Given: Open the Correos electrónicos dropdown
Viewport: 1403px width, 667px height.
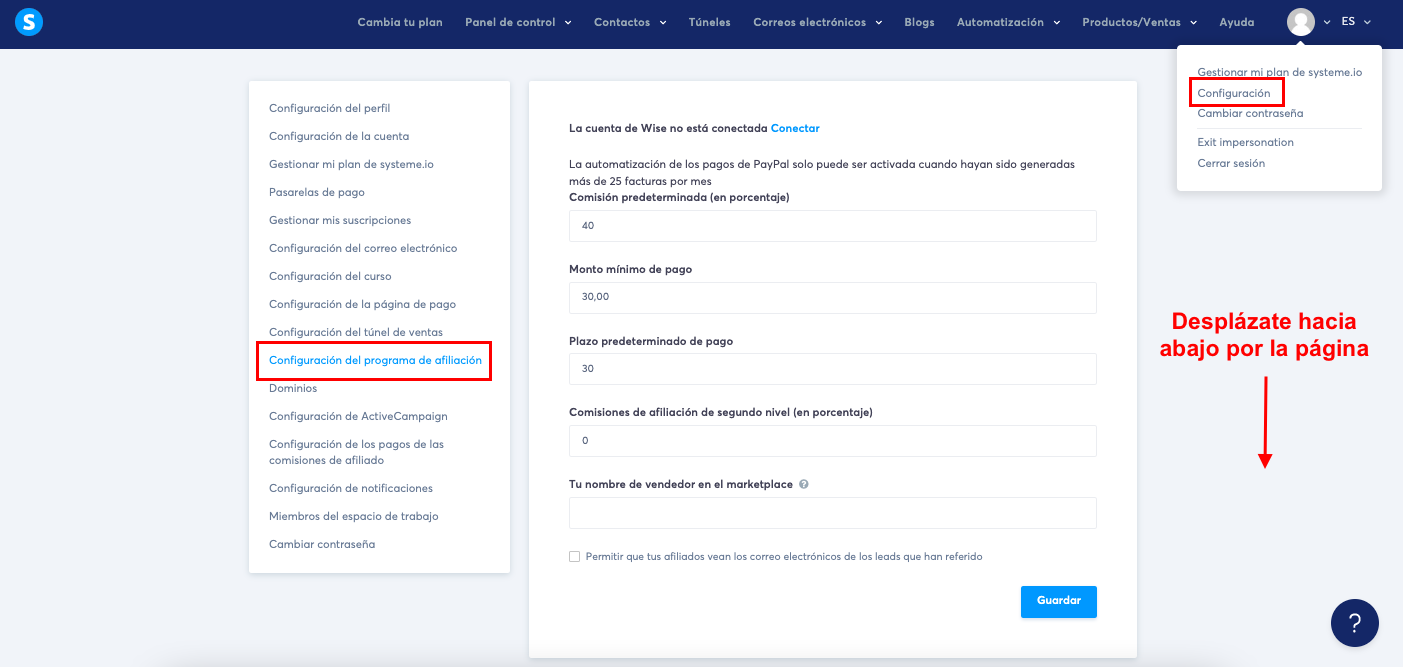Looking at the screenshot, I should [x=817, y=21].
